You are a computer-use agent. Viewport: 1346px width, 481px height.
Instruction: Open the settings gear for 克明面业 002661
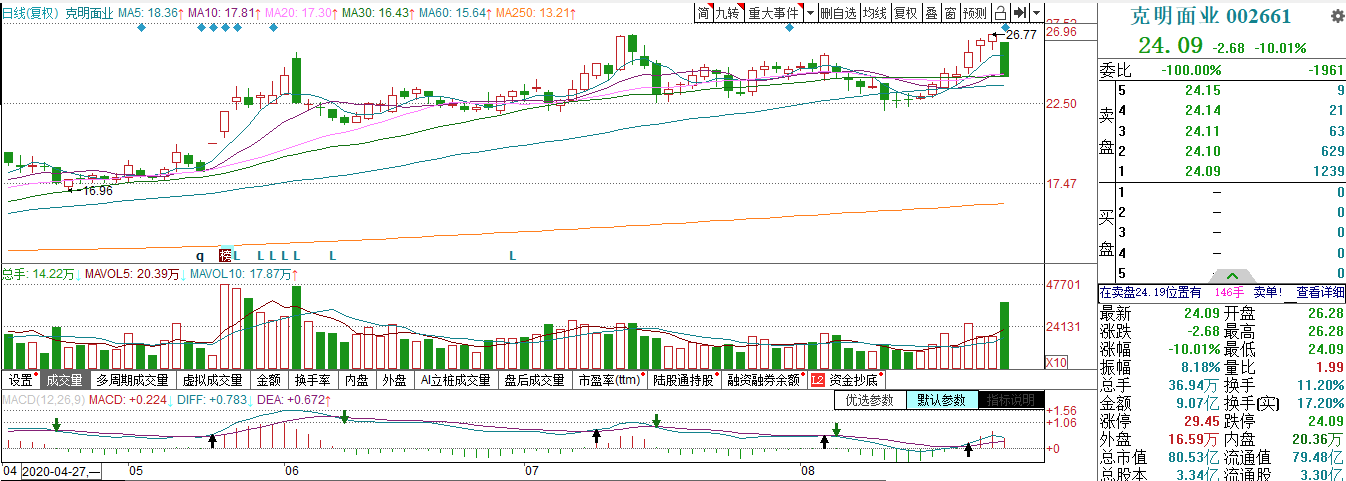coord(1338,17)
